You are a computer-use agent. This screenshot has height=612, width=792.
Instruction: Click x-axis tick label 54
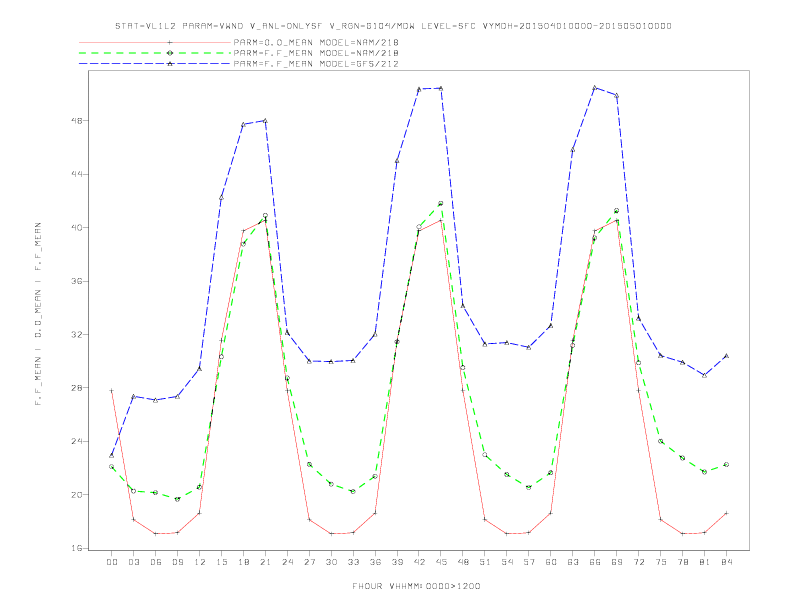coord(507,562)
